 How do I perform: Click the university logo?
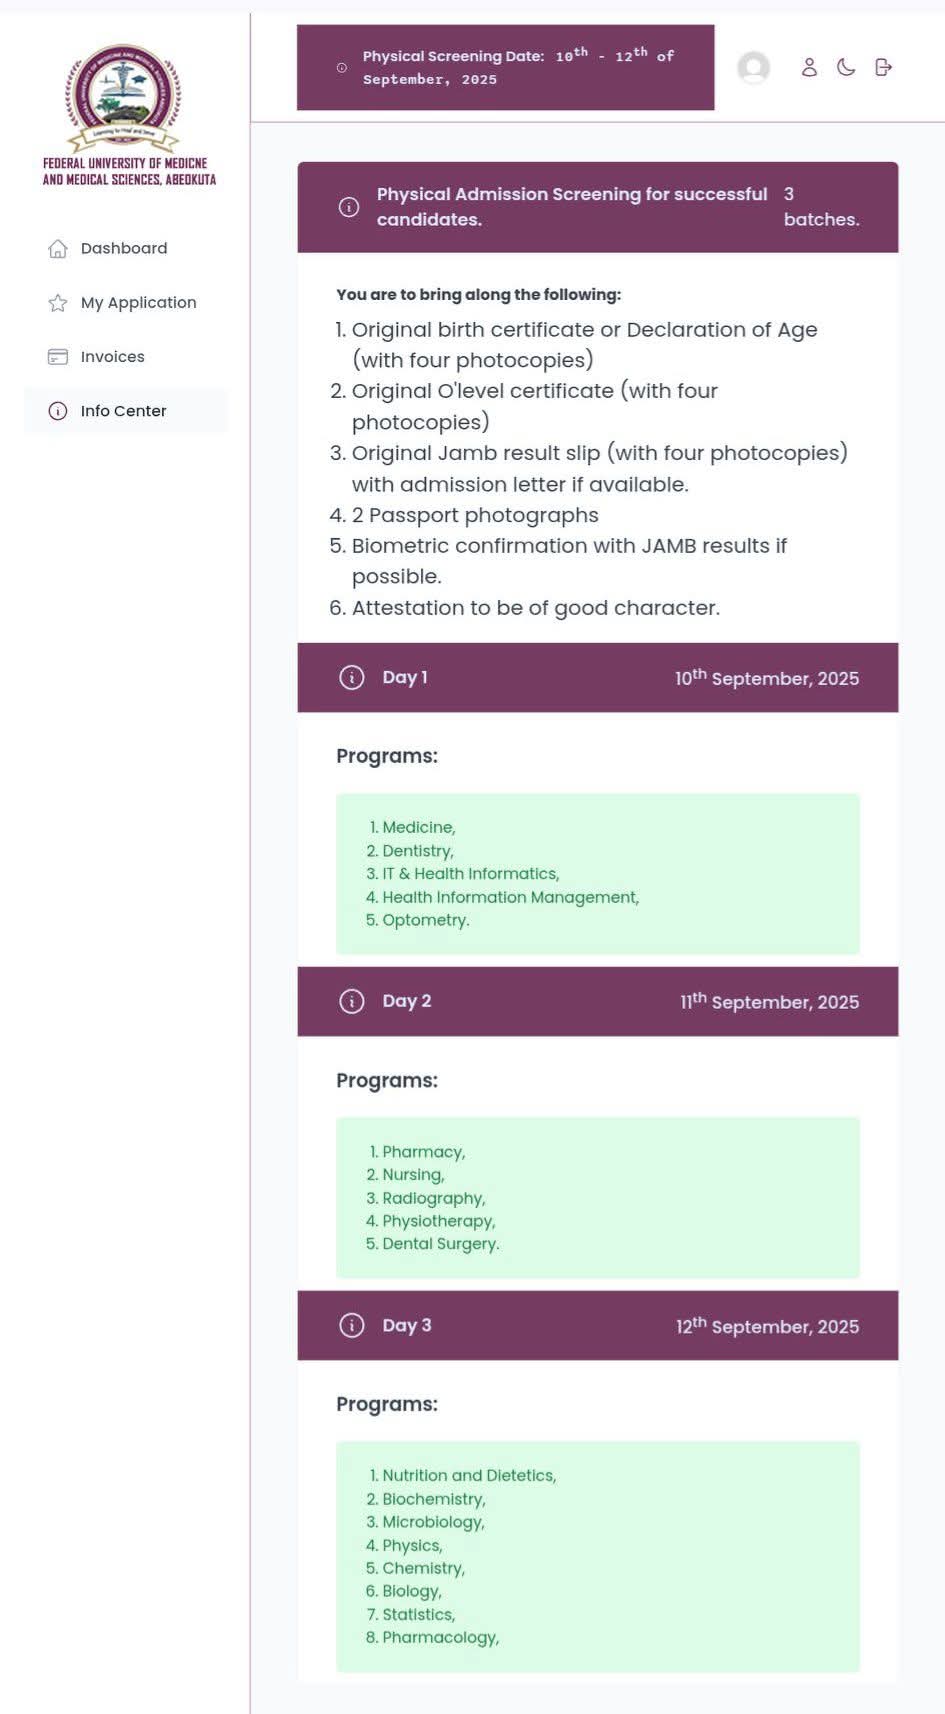click(x=124, y=97)
